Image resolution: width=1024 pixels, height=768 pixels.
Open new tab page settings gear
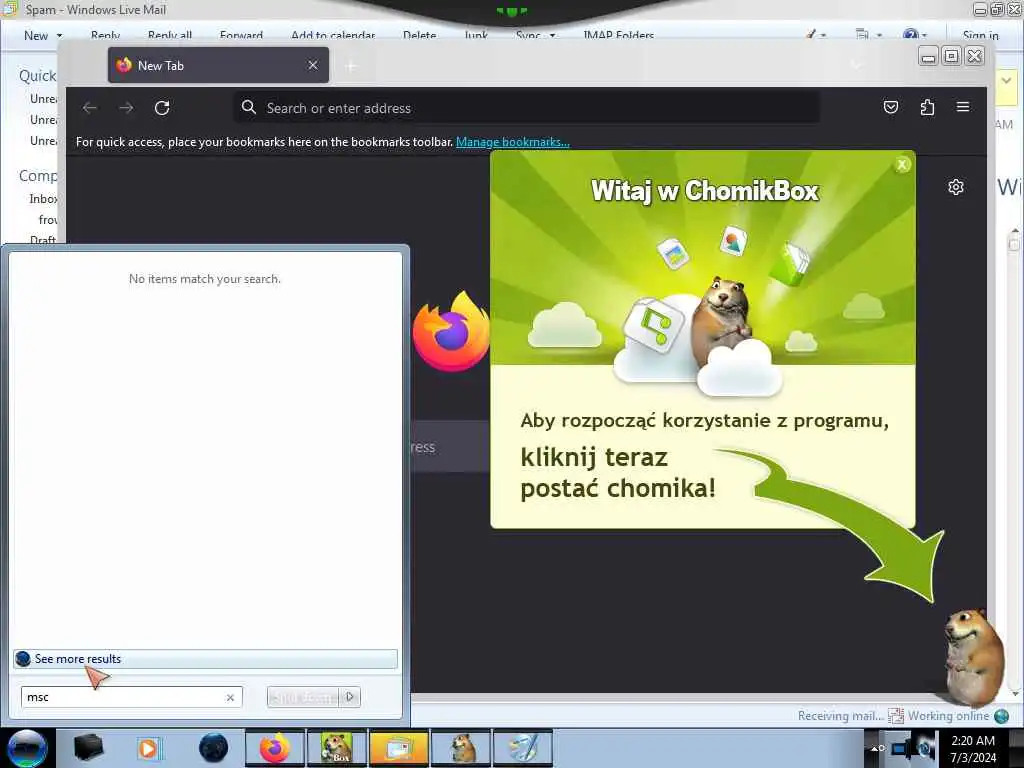pos(955,187)
